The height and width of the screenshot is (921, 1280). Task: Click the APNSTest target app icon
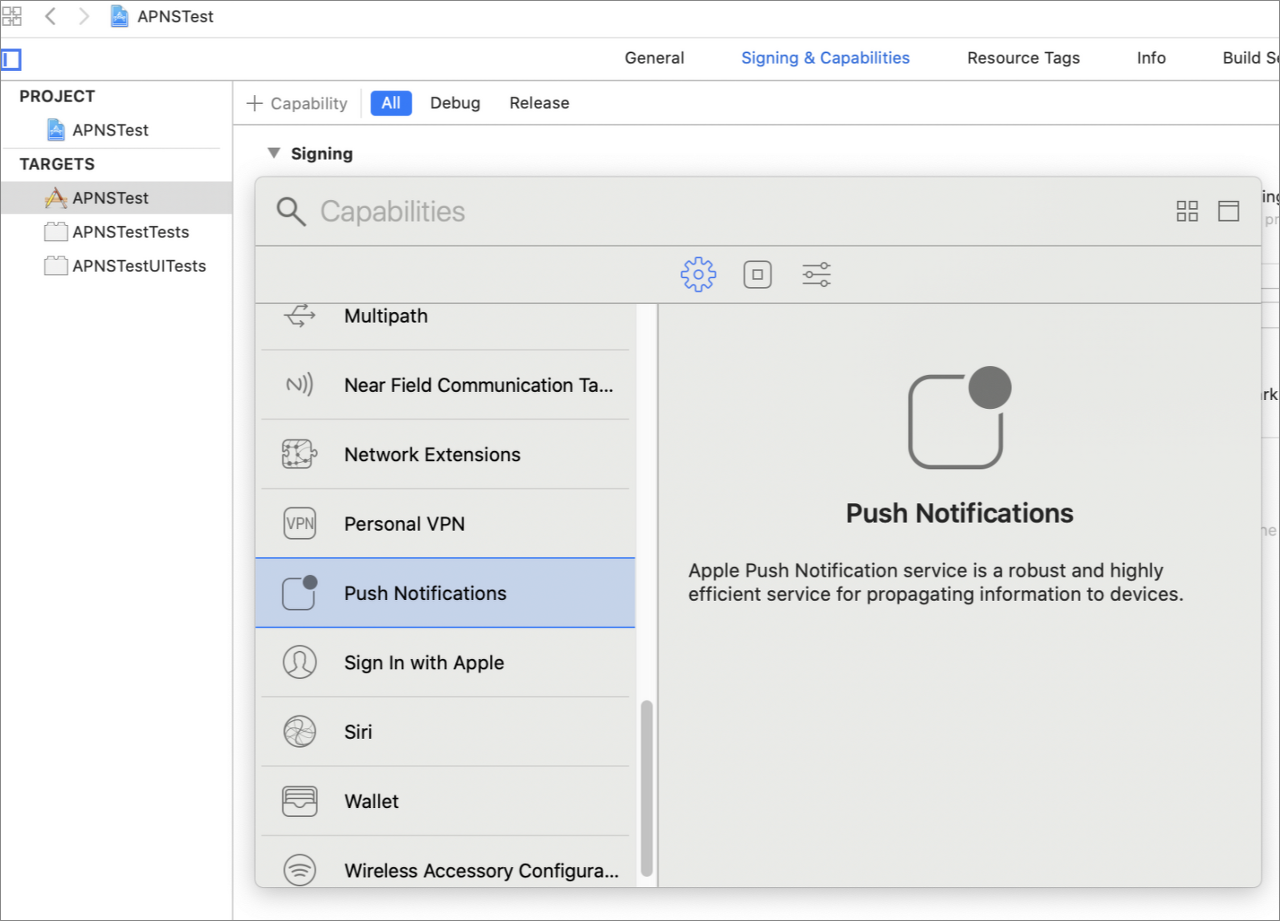coord(56,198)
